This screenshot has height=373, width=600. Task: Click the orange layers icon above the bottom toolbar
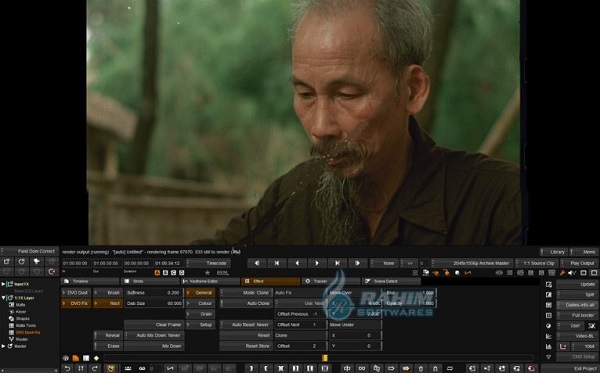pyautogui.click(x=76, y=358)
